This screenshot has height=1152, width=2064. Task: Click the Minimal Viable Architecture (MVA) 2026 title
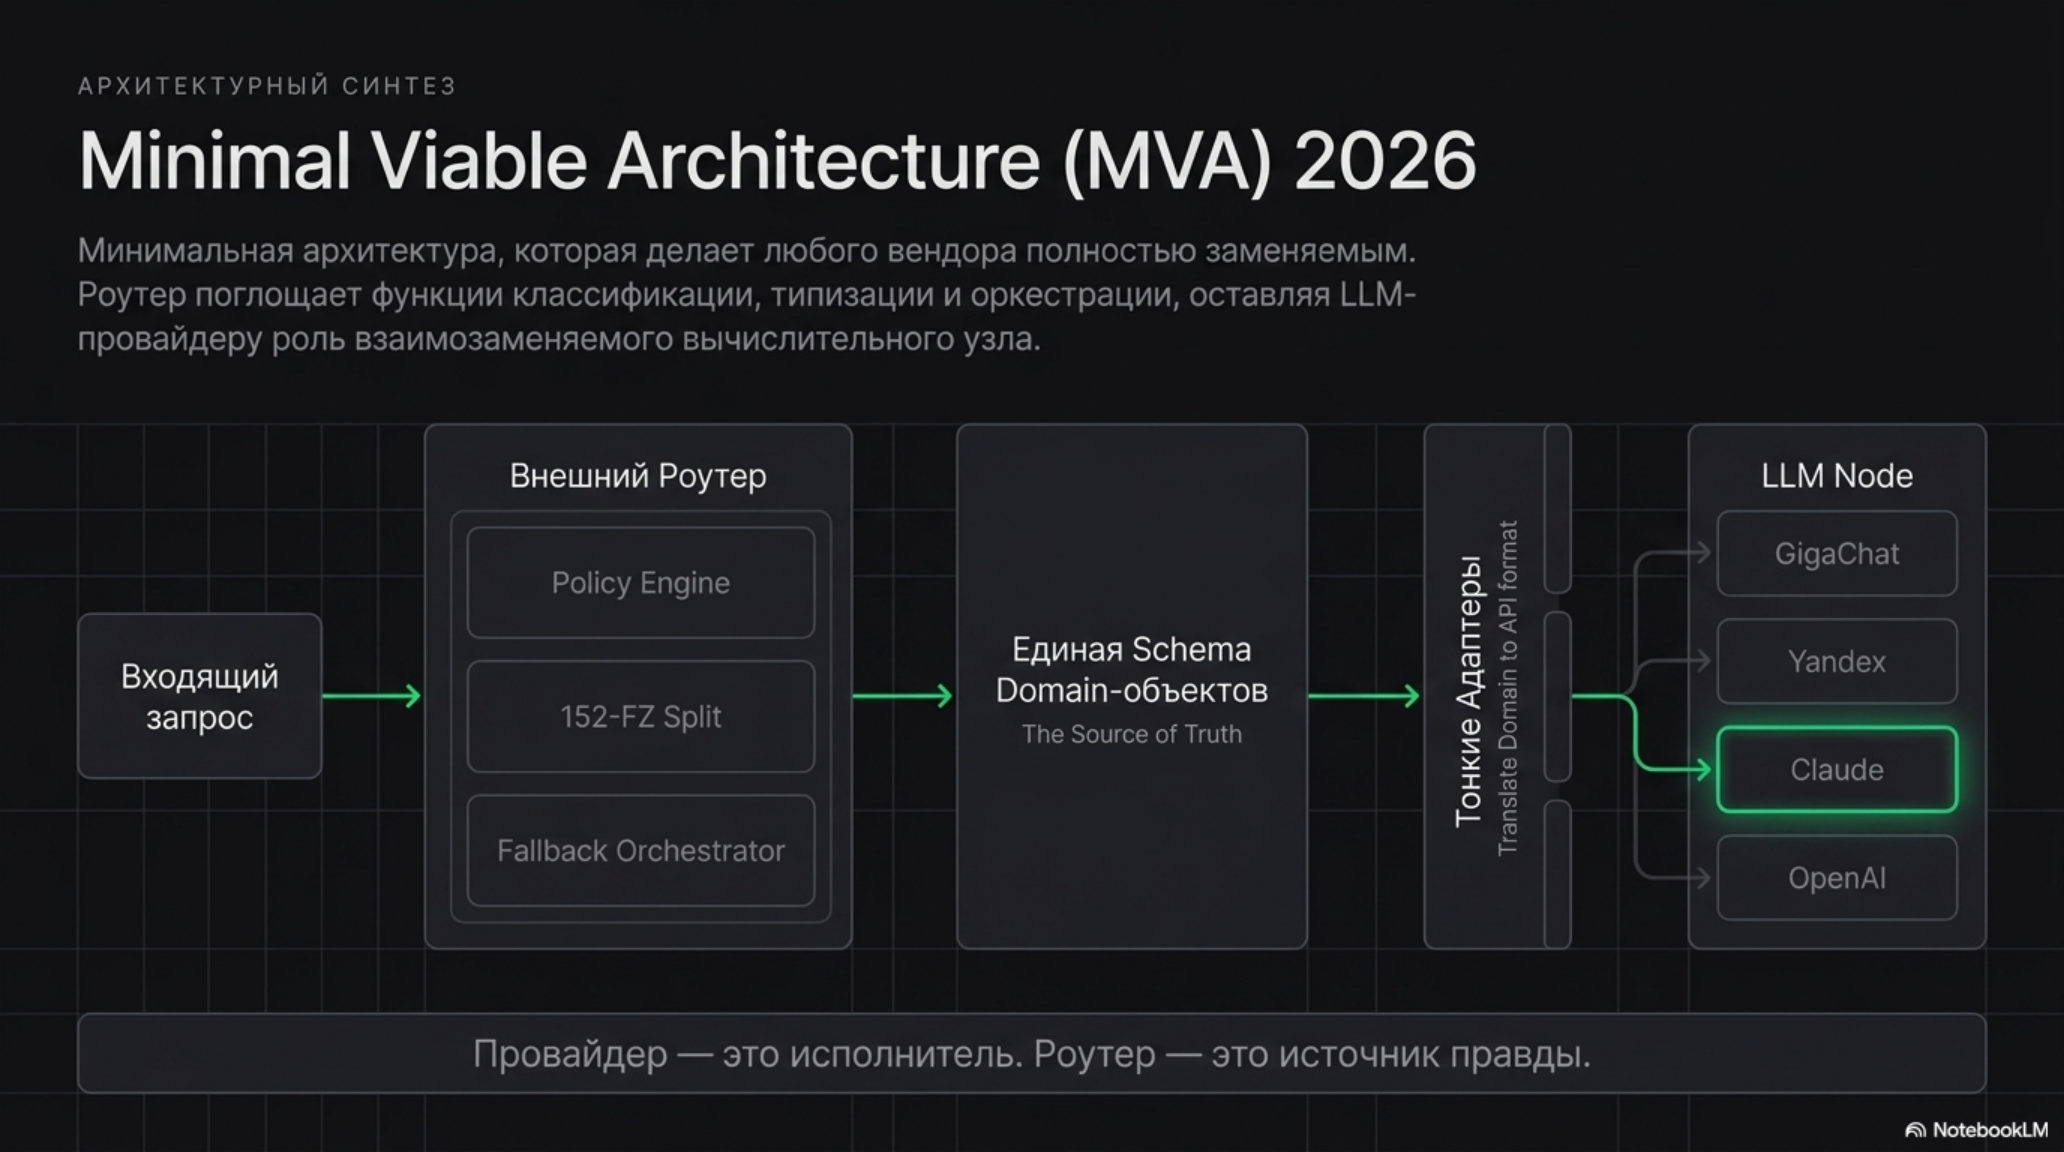click(x=777, y=160)
